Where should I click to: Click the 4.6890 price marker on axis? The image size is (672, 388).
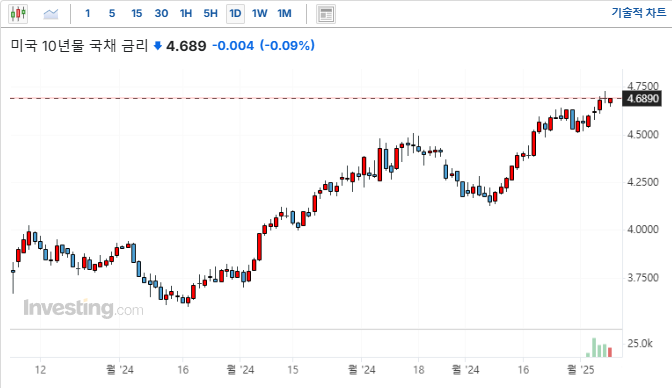pos(642,99)
